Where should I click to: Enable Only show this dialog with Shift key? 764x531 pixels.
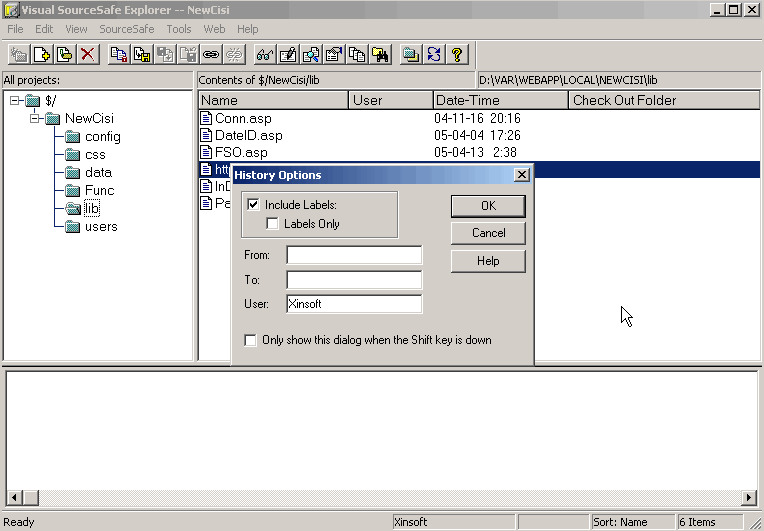pos(250,340)
